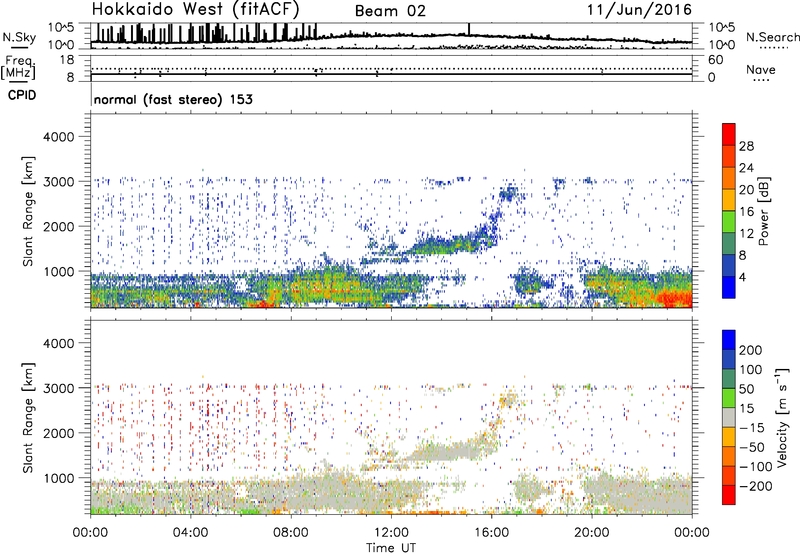
Task: Click velocity colorbar value '-50'
Action: pyautogui.click(x=754, y=447)
